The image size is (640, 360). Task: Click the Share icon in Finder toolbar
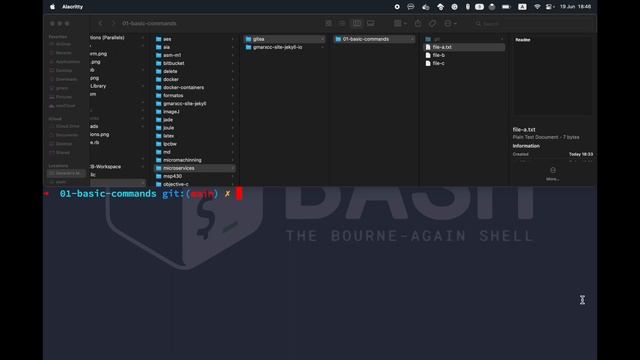(418, 23)
